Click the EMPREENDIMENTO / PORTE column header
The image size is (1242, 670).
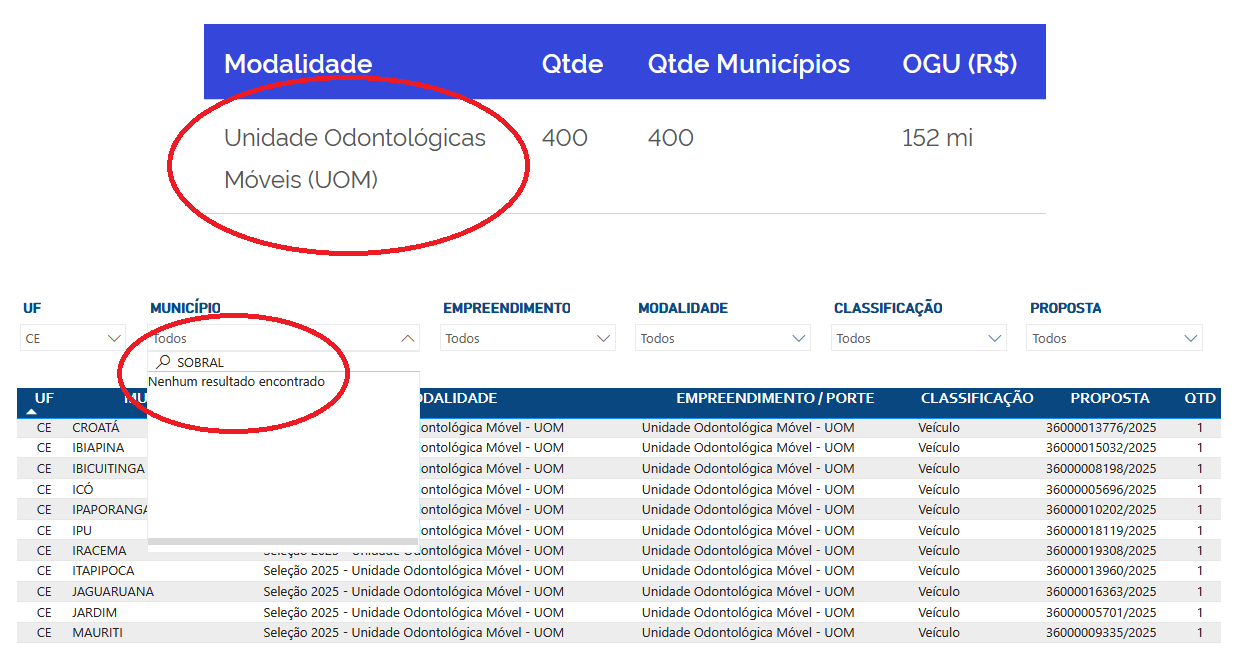[x=775, y=398]
